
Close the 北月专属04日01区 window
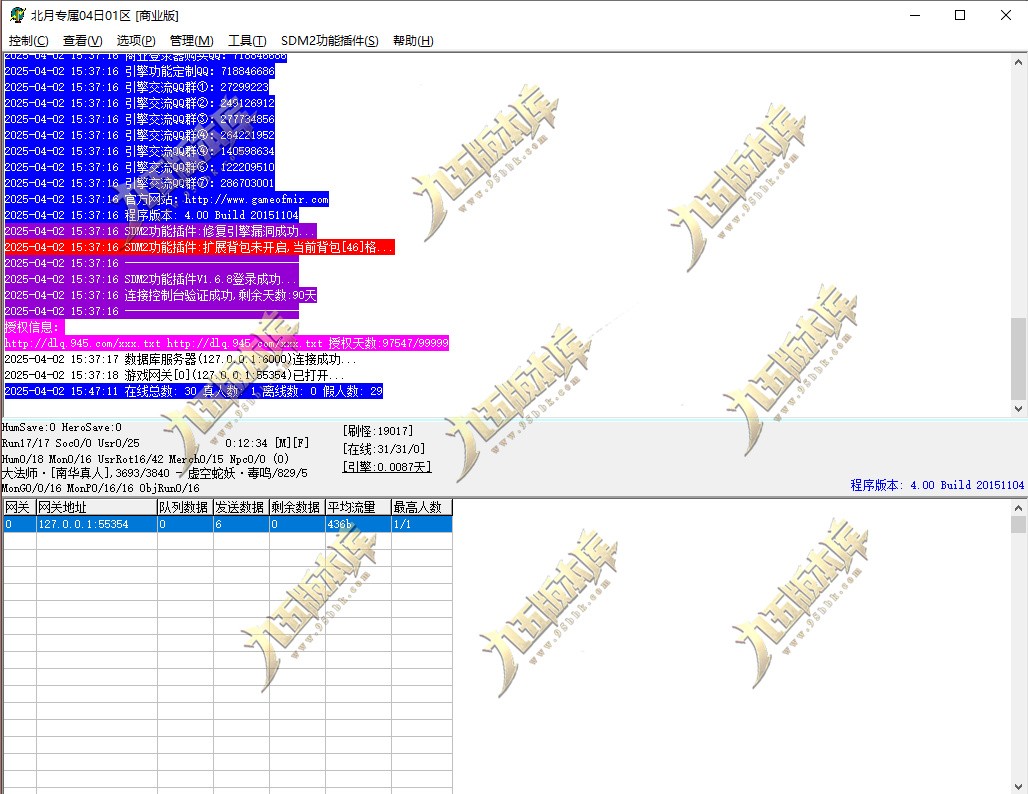[1005, 15]
